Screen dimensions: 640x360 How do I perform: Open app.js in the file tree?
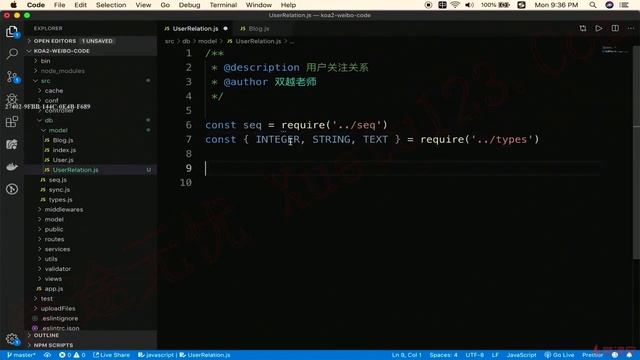(x=91, y=289)
